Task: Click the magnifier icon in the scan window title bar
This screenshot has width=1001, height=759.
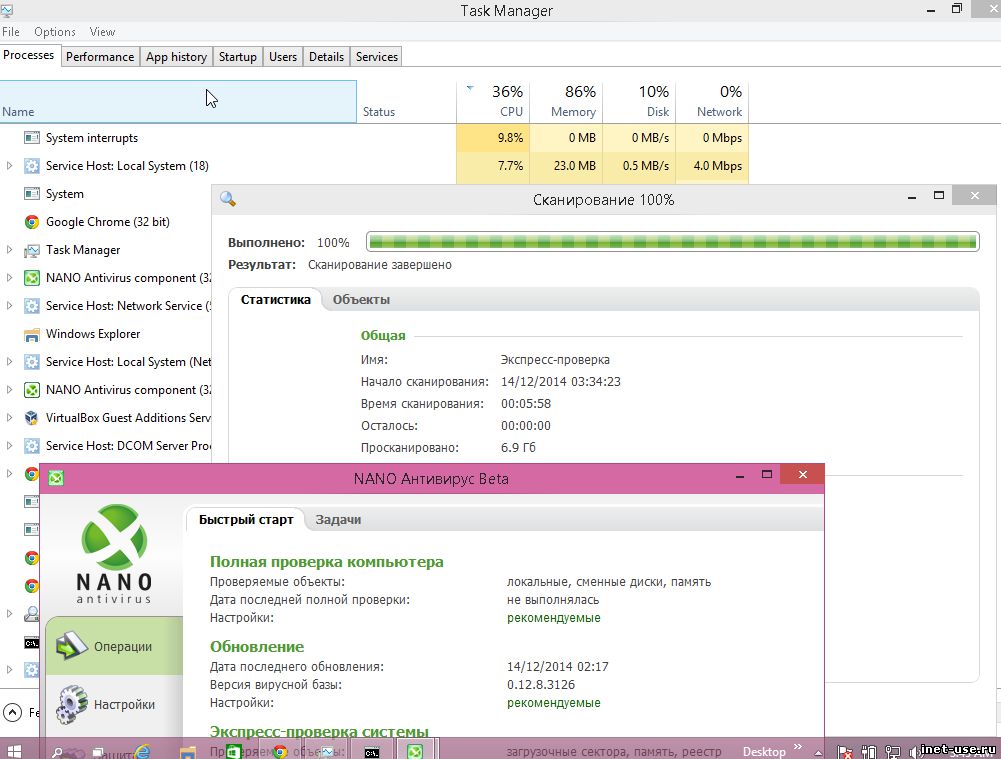Action: tap(228, 199)
